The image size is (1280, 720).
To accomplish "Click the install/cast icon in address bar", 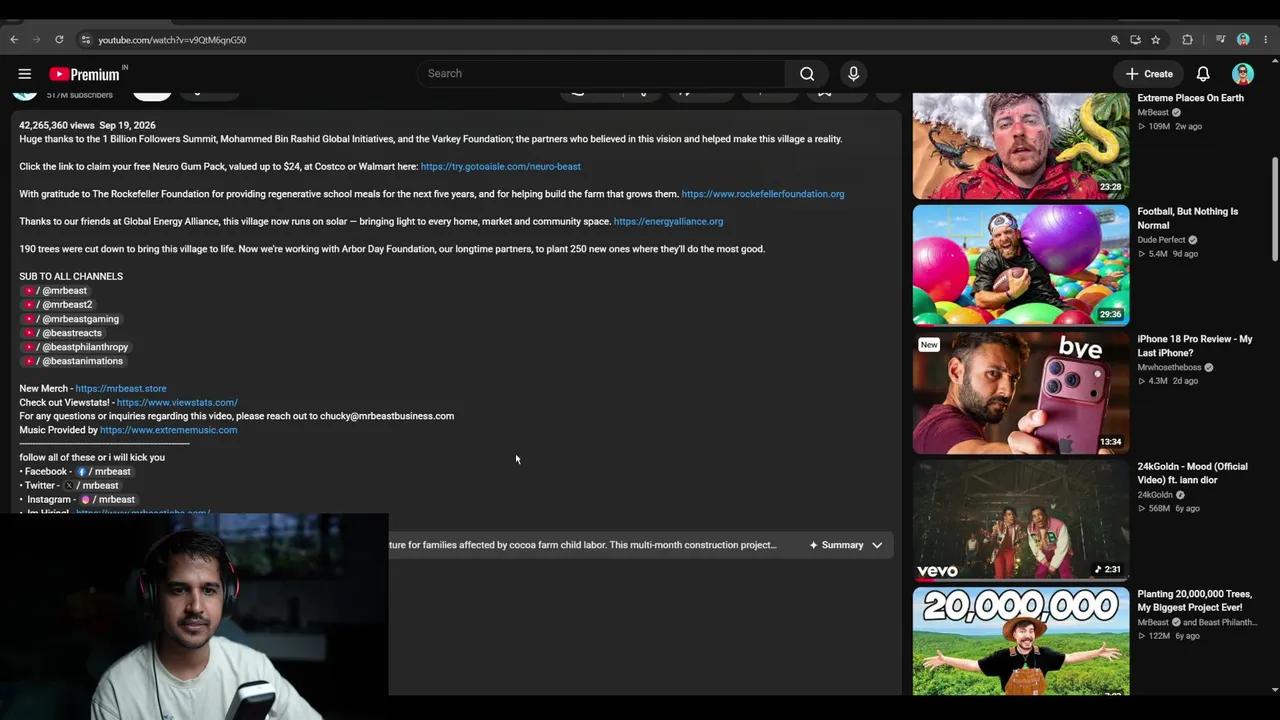I will pos(1135,40).
